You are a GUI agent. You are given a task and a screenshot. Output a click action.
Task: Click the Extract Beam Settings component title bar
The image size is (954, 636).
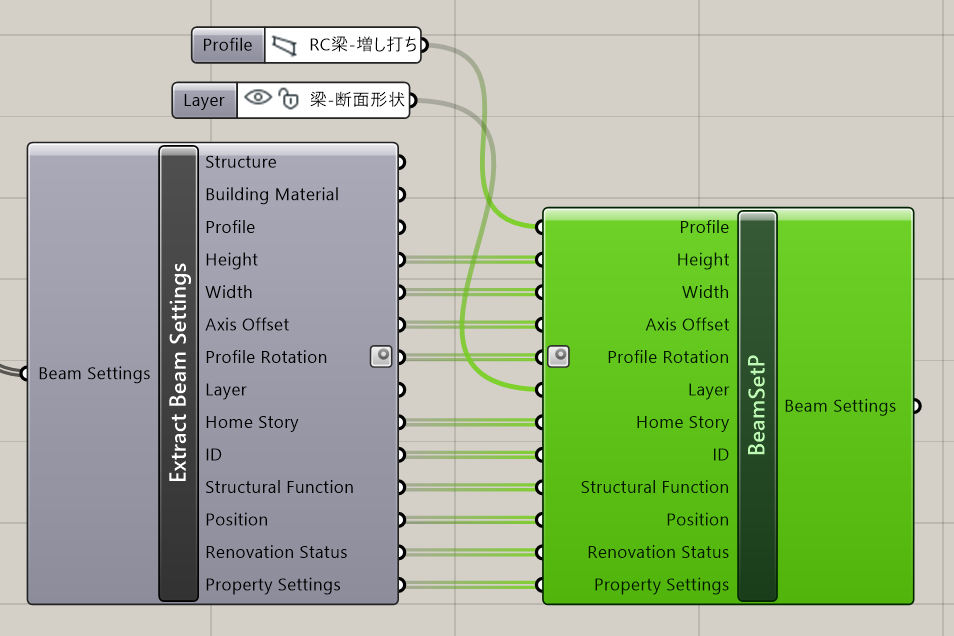(178, 373)
